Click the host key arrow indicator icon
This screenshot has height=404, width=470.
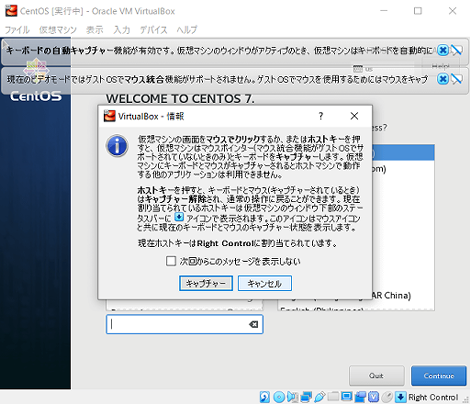point(401,397)
